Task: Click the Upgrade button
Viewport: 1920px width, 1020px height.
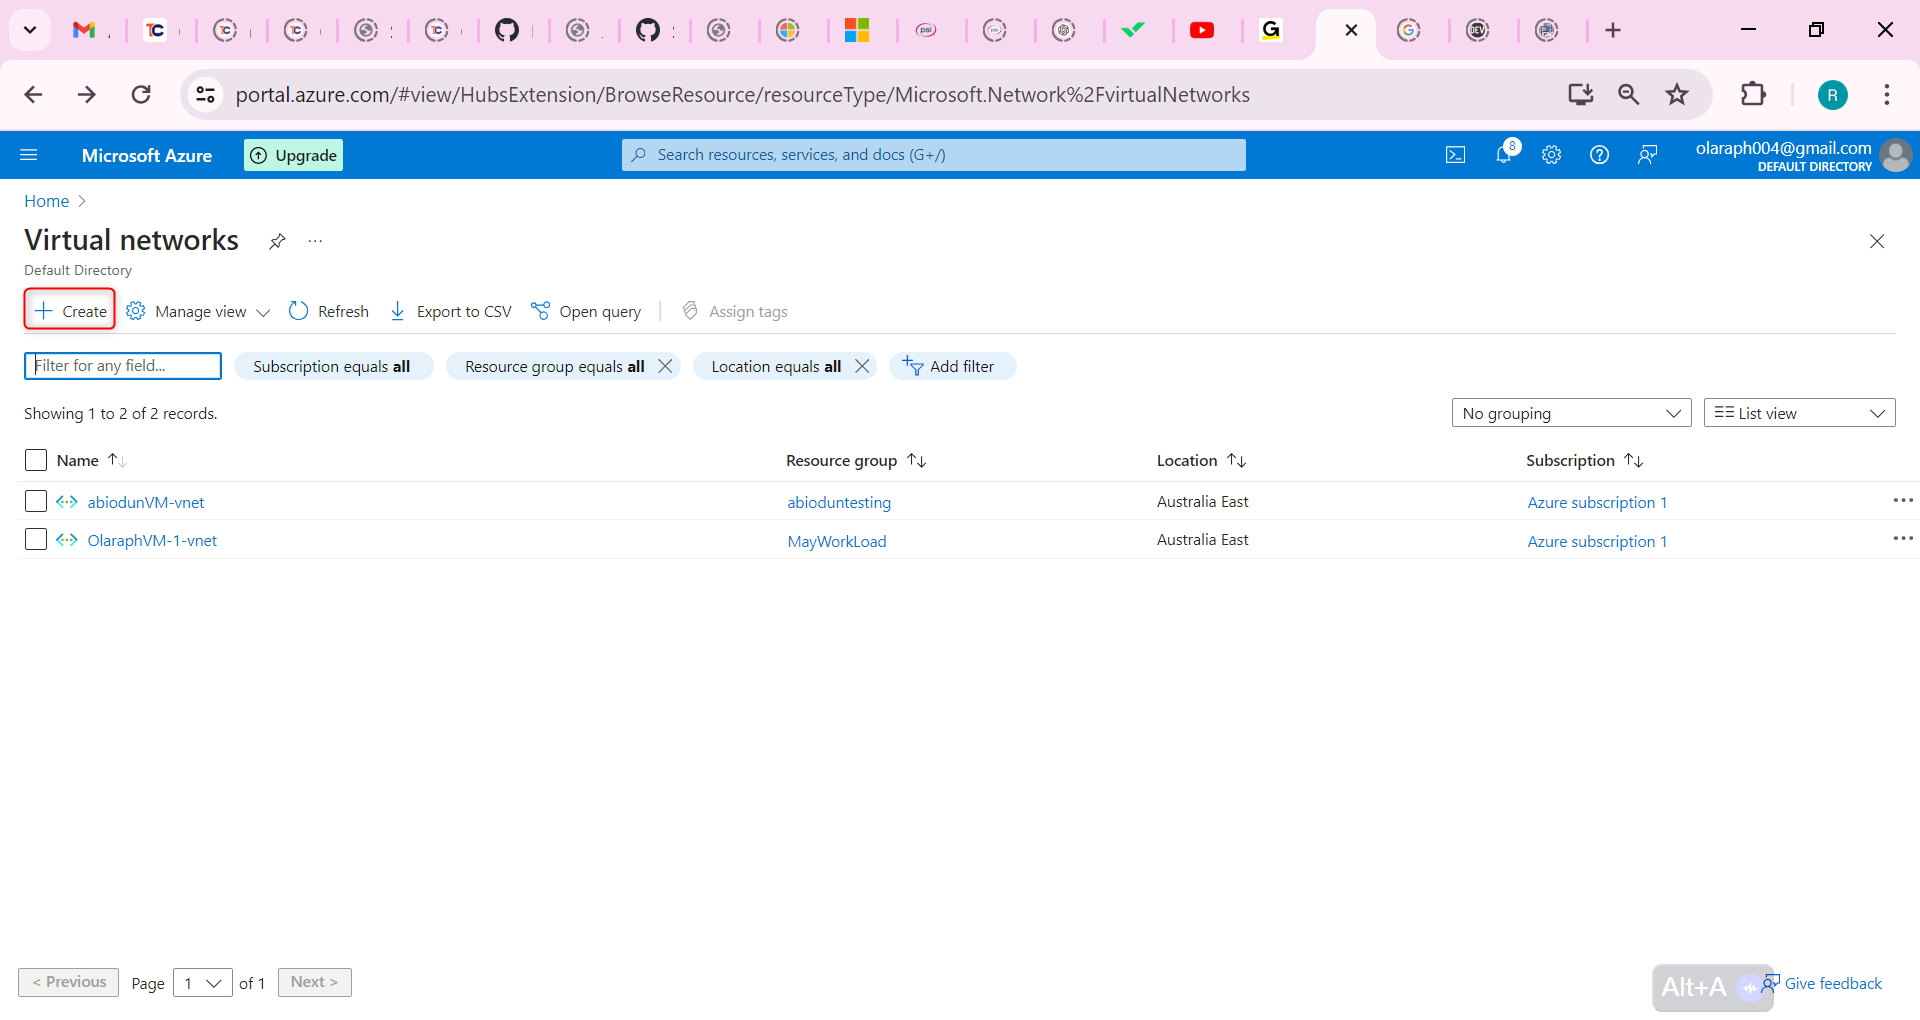Action: [293, 155]
